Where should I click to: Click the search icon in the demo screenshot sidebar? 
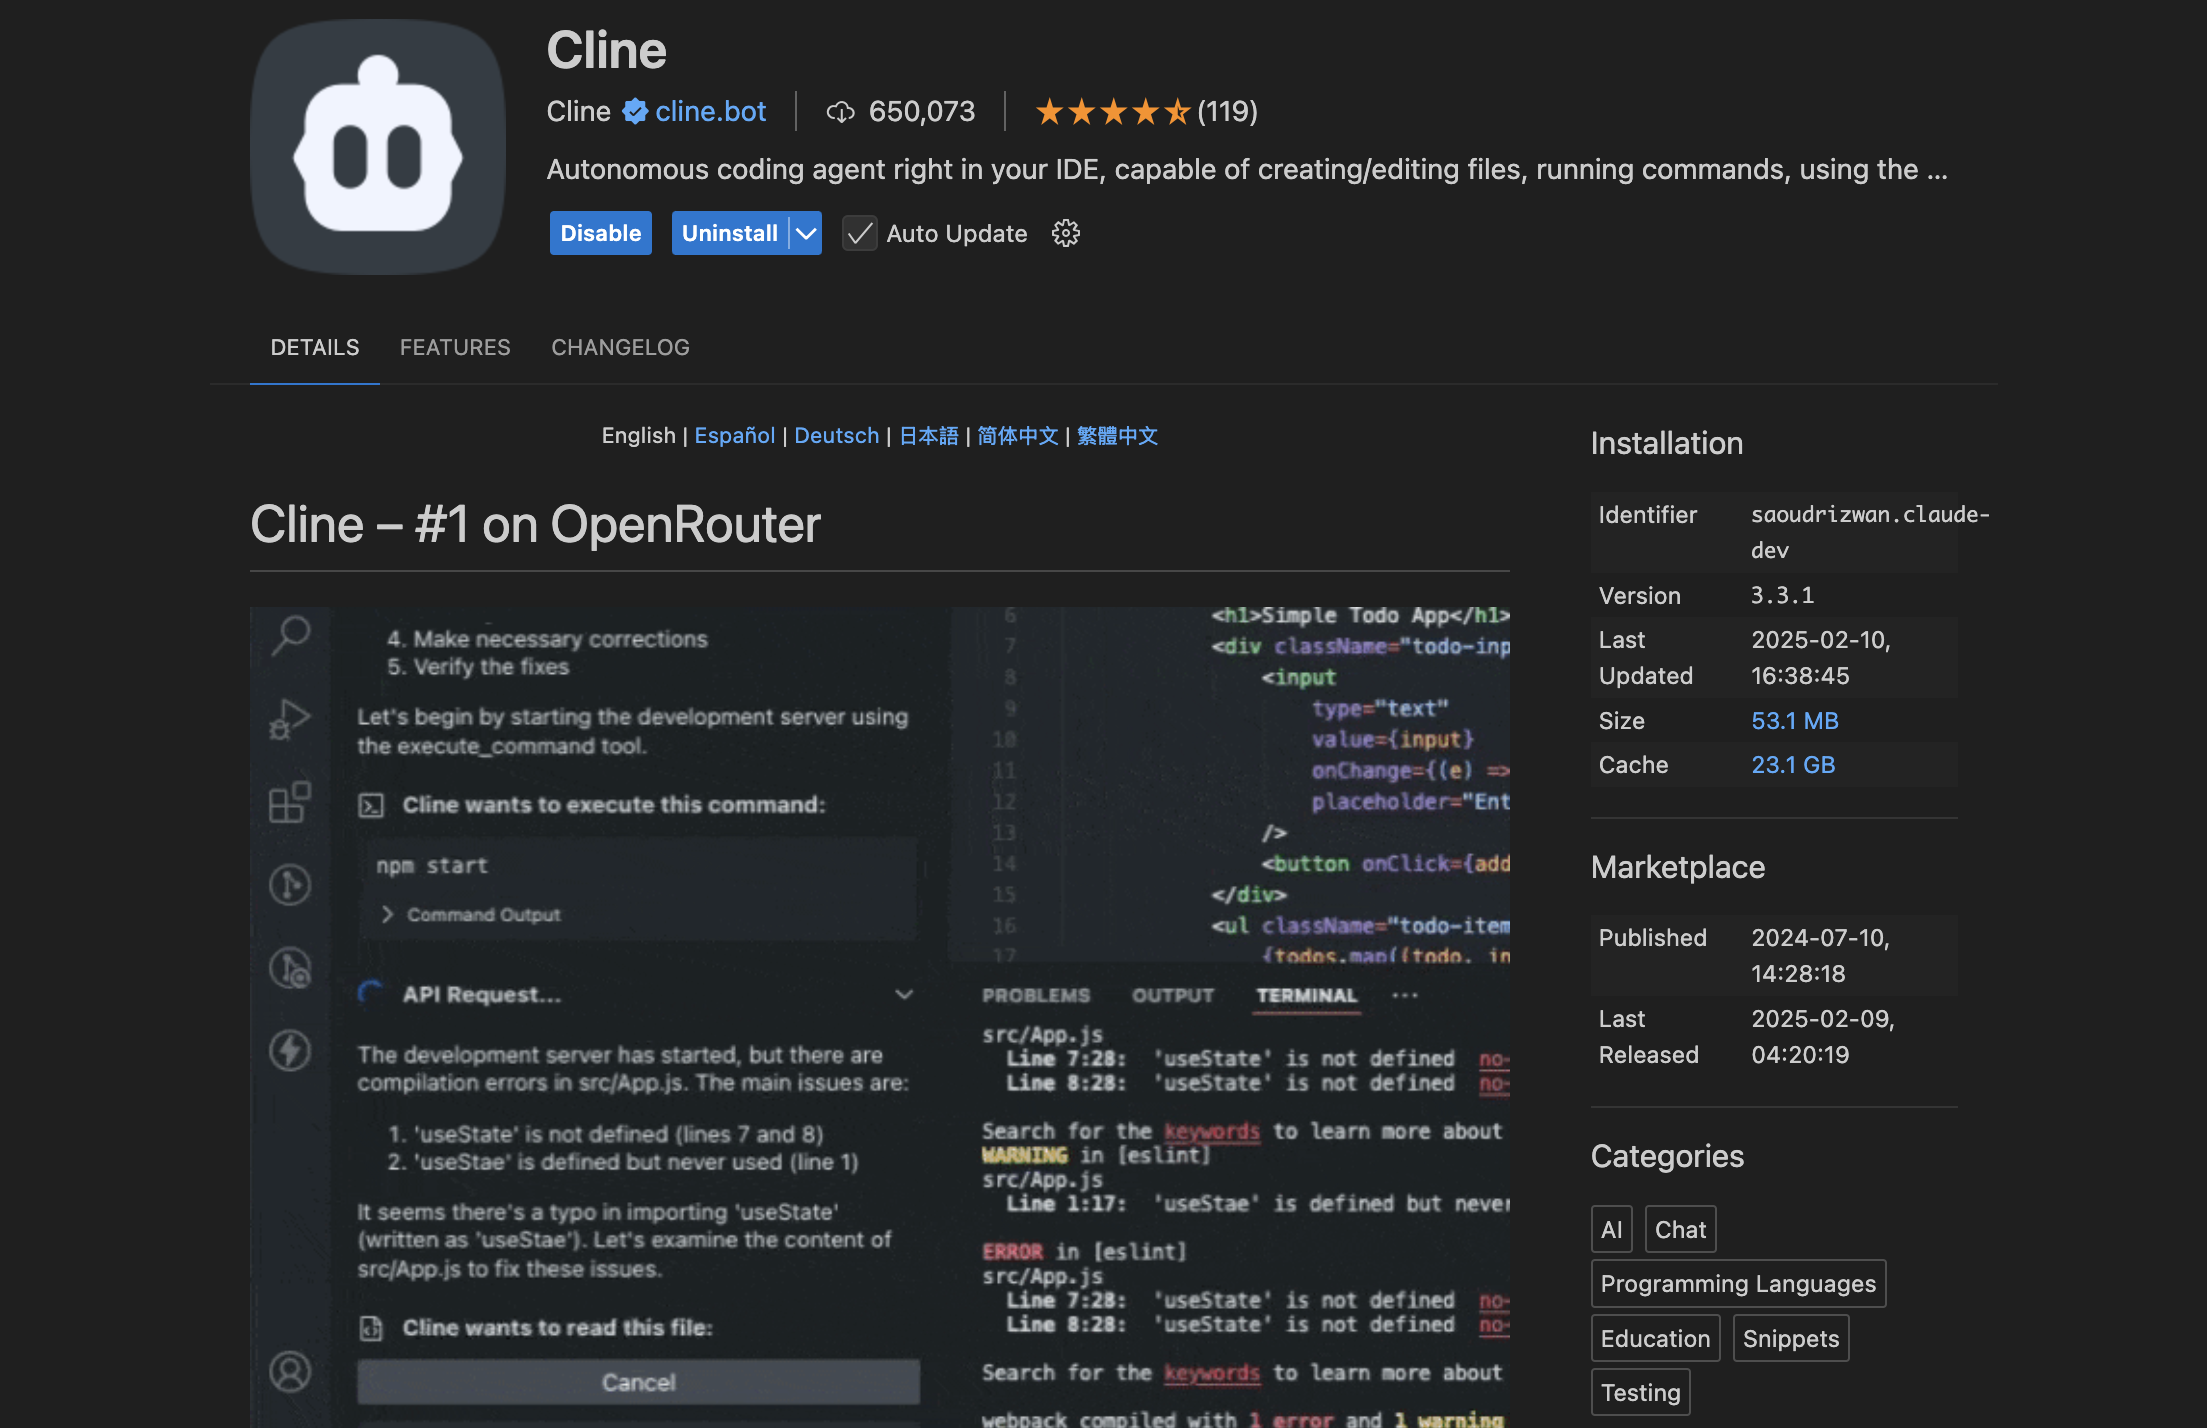[x=291, y=634]
